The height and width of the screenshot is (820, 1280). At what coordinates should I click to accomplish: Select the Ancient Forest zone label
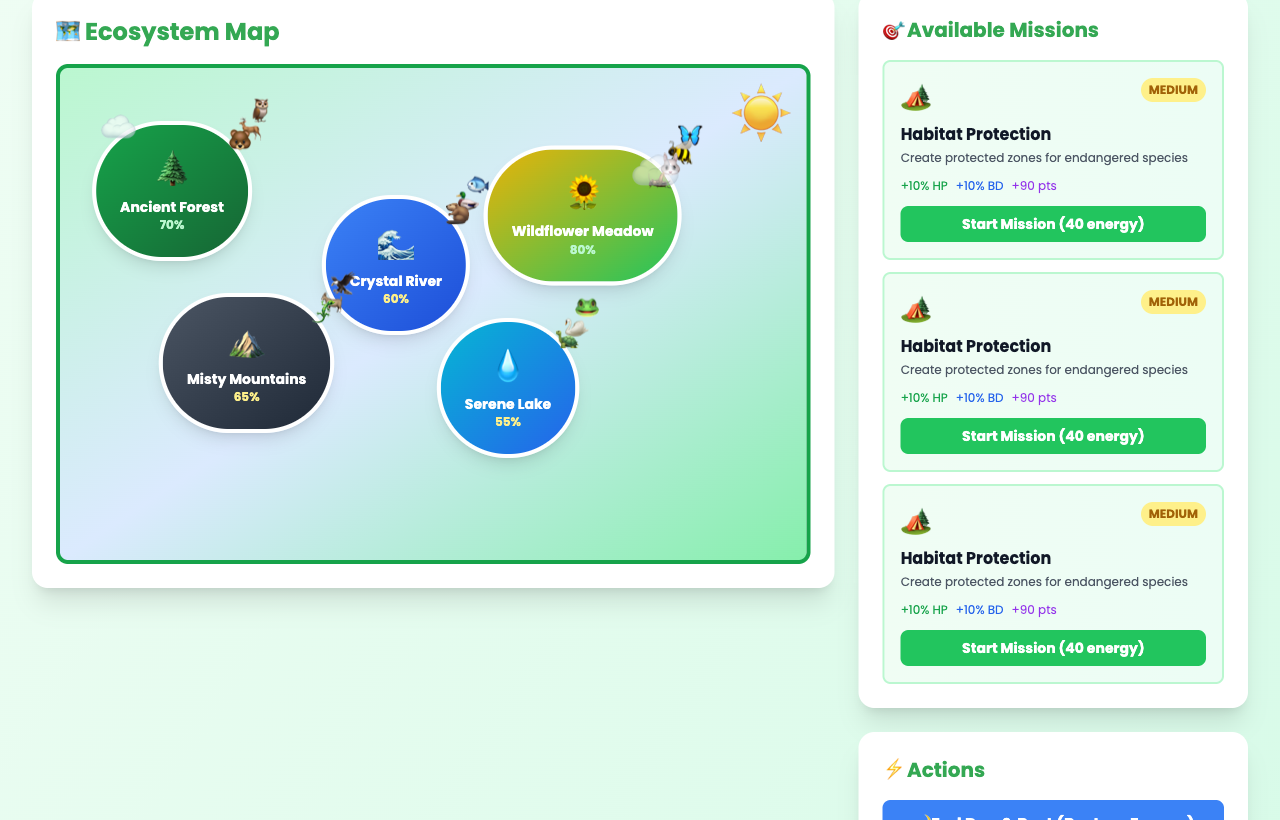click(172, 207)
